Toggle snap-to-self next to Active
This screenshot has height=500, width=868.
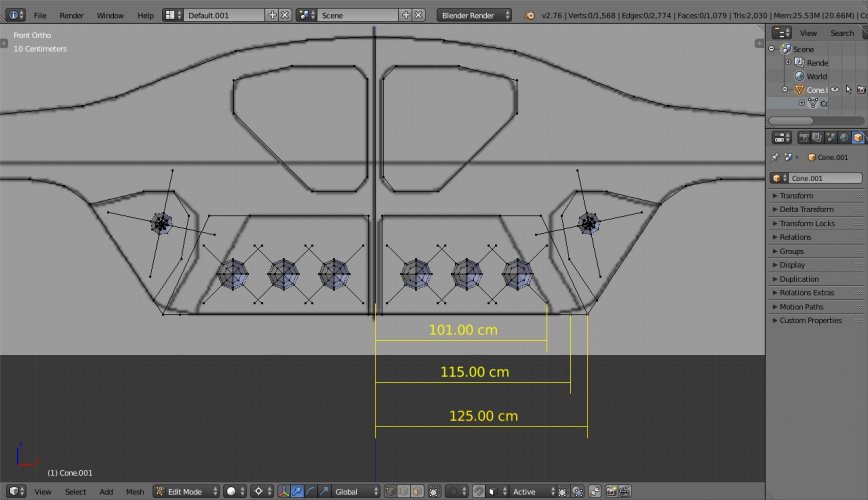click(562, 491)
